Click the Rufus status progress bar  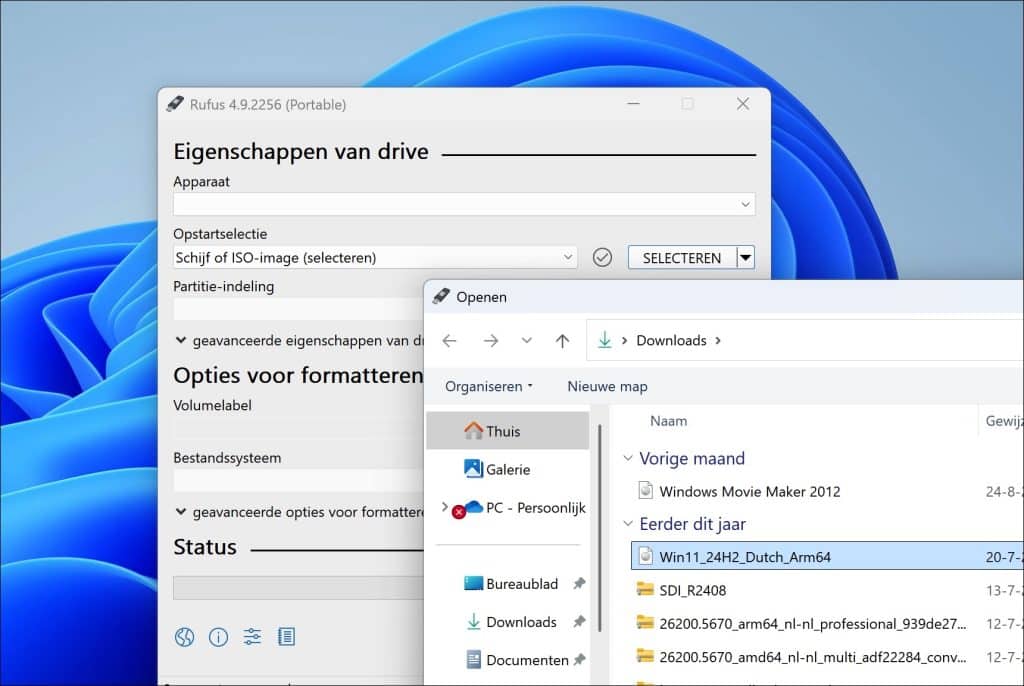298,587
